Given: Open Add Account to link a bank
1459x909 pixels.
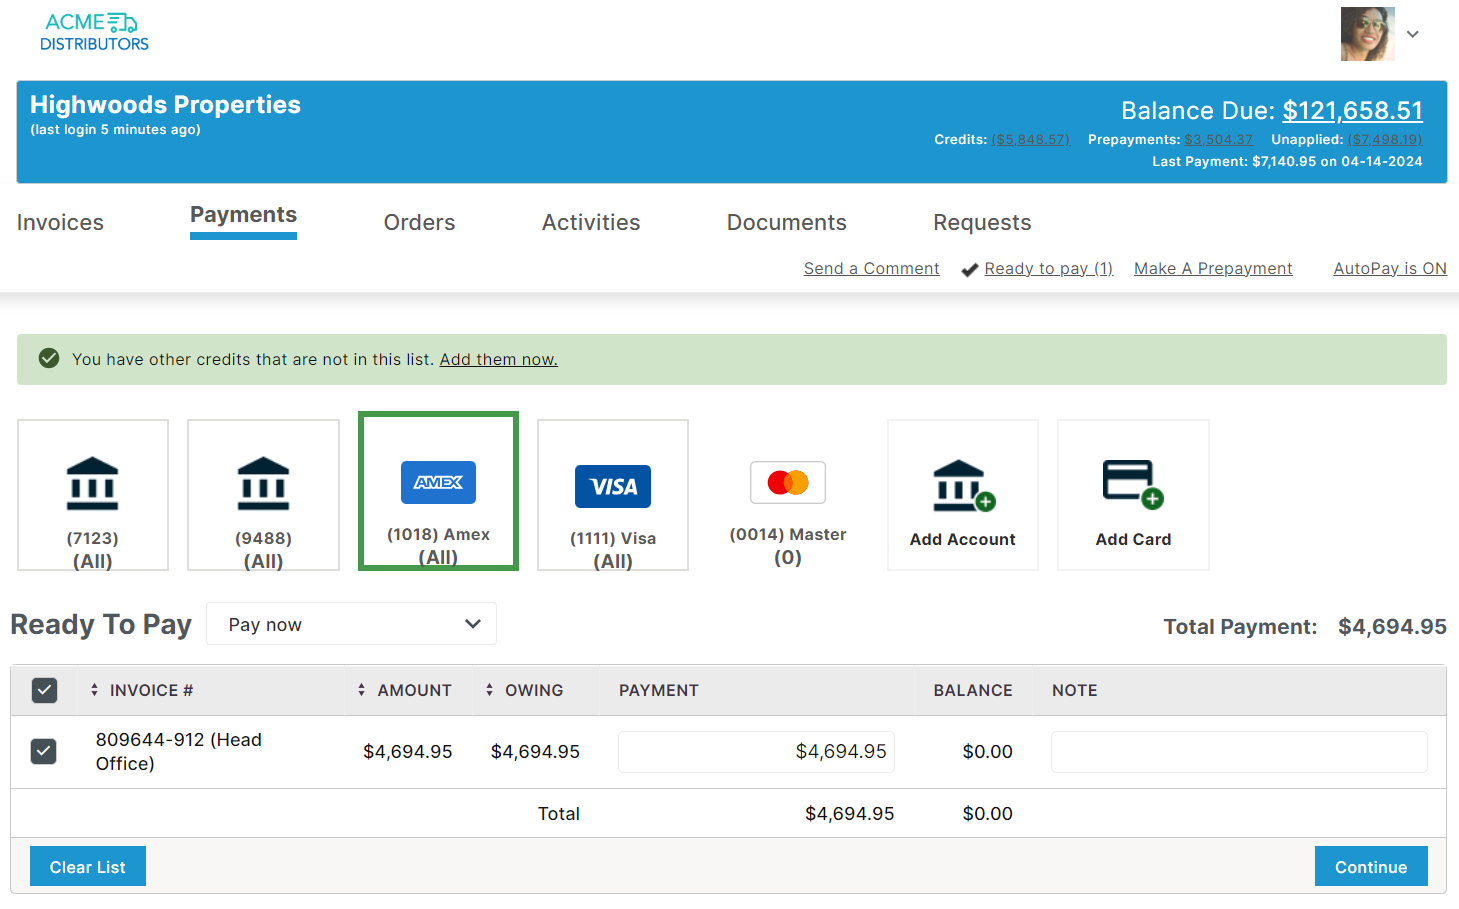Looking at the screenshot, I should click(962, 495).
